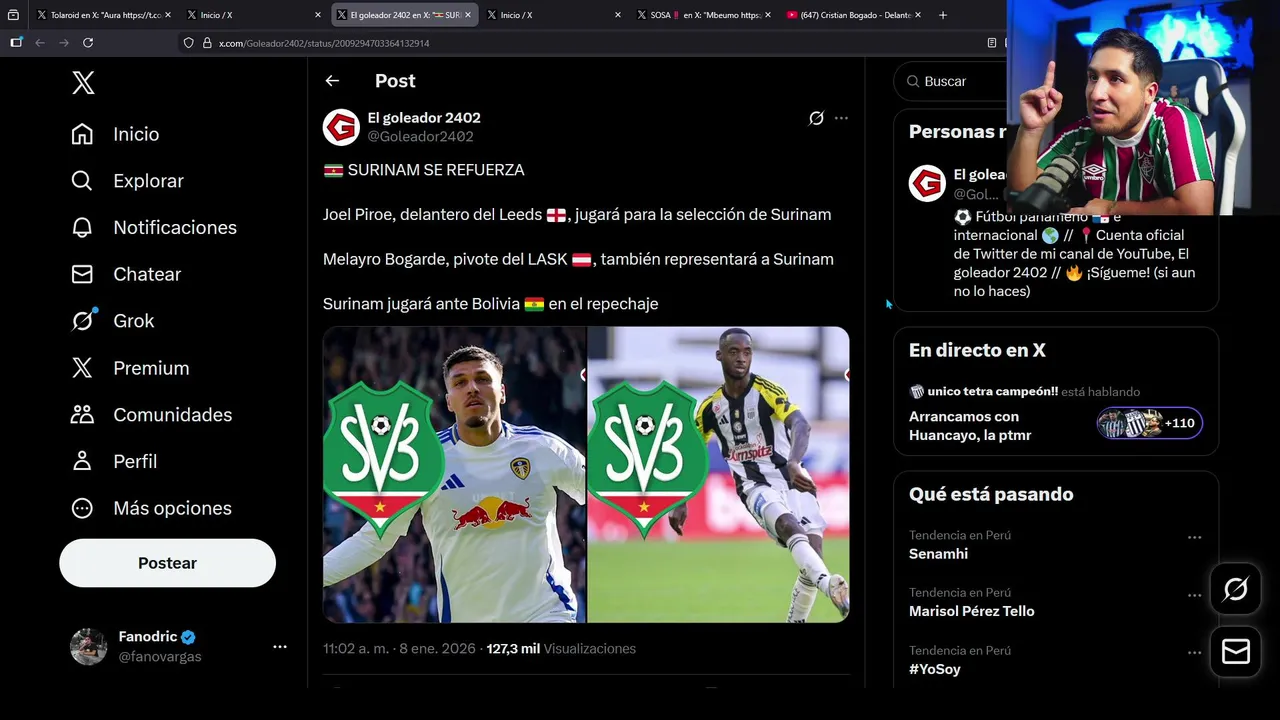Viewport: 1280px width, 720px height.
Task: Click the Postear button
Action: coord(167,563)
